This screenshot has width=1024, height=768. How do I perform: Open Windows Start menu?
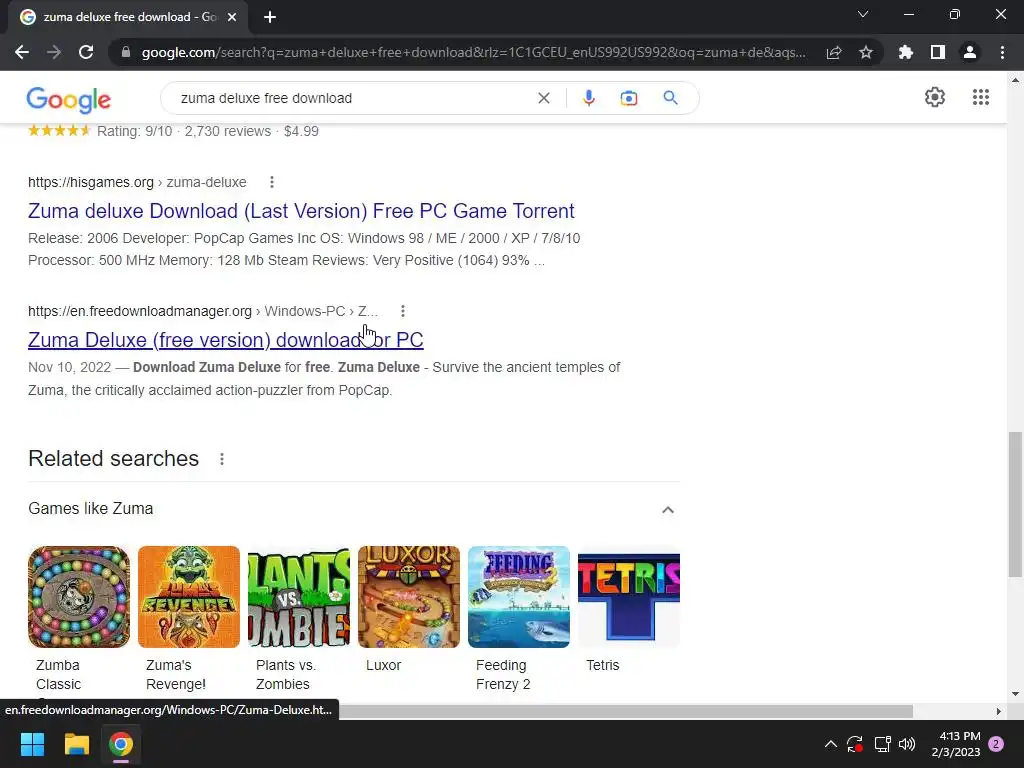(32, 744)
